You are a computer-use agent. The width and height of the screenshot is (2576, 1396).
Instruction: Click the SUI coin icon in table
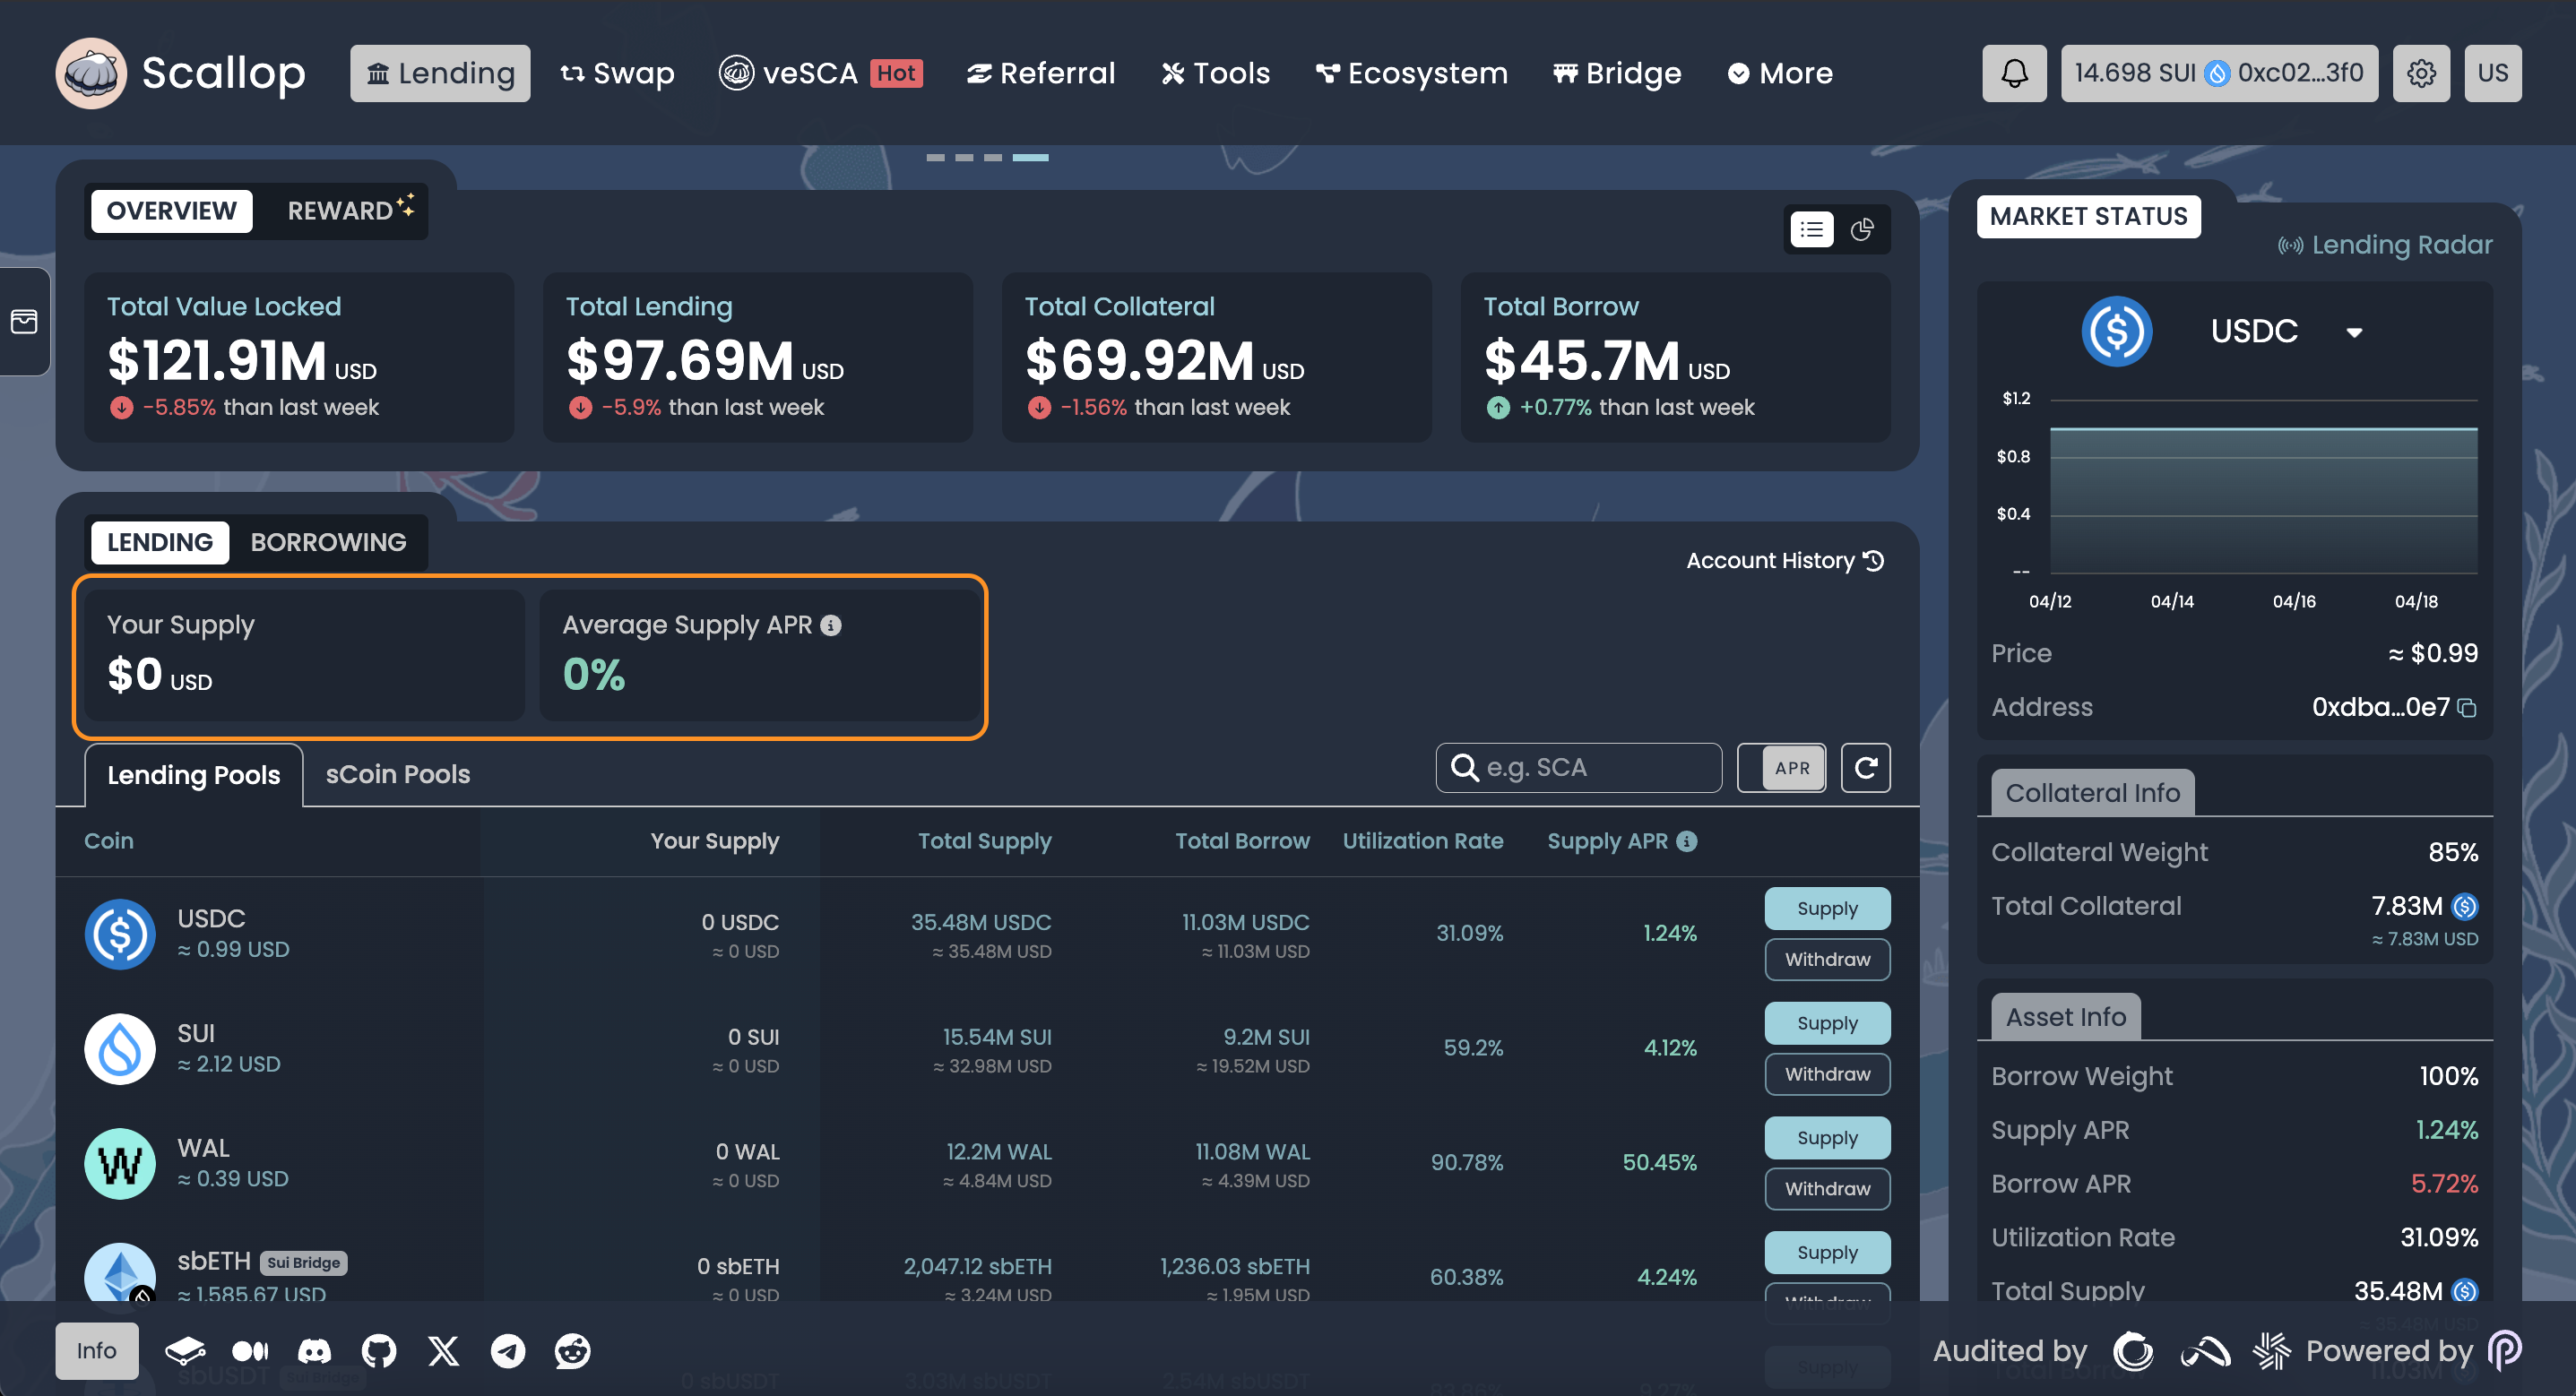(x=120, y=1049)
